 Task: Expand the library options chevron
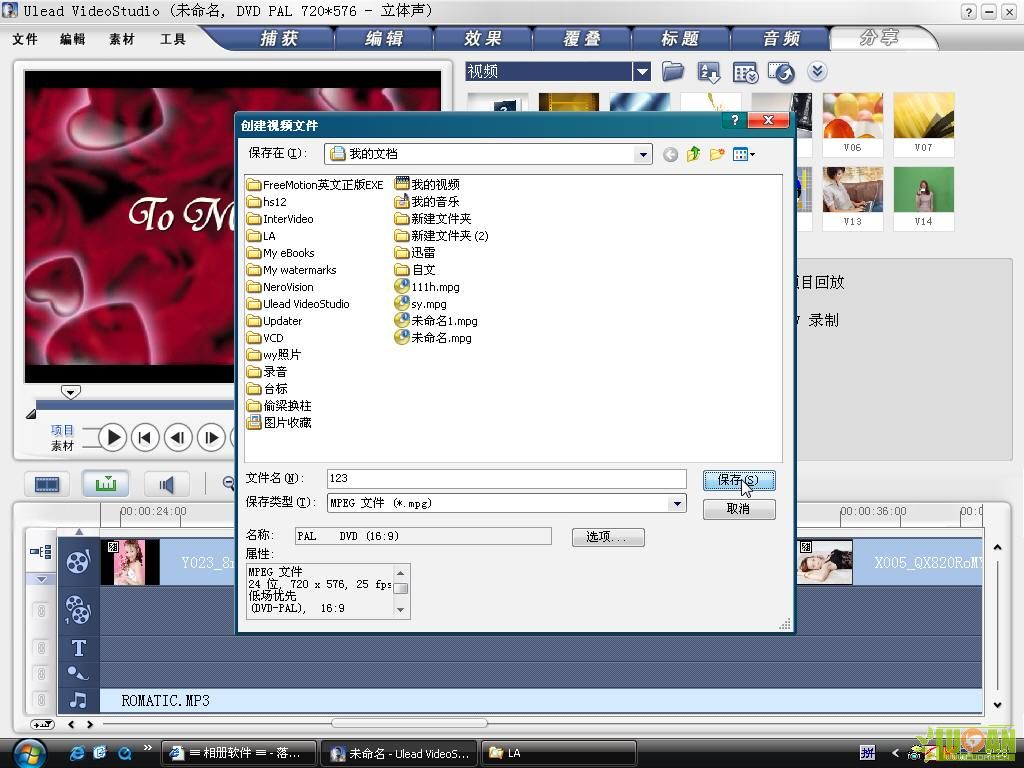(x=817, y=71)
